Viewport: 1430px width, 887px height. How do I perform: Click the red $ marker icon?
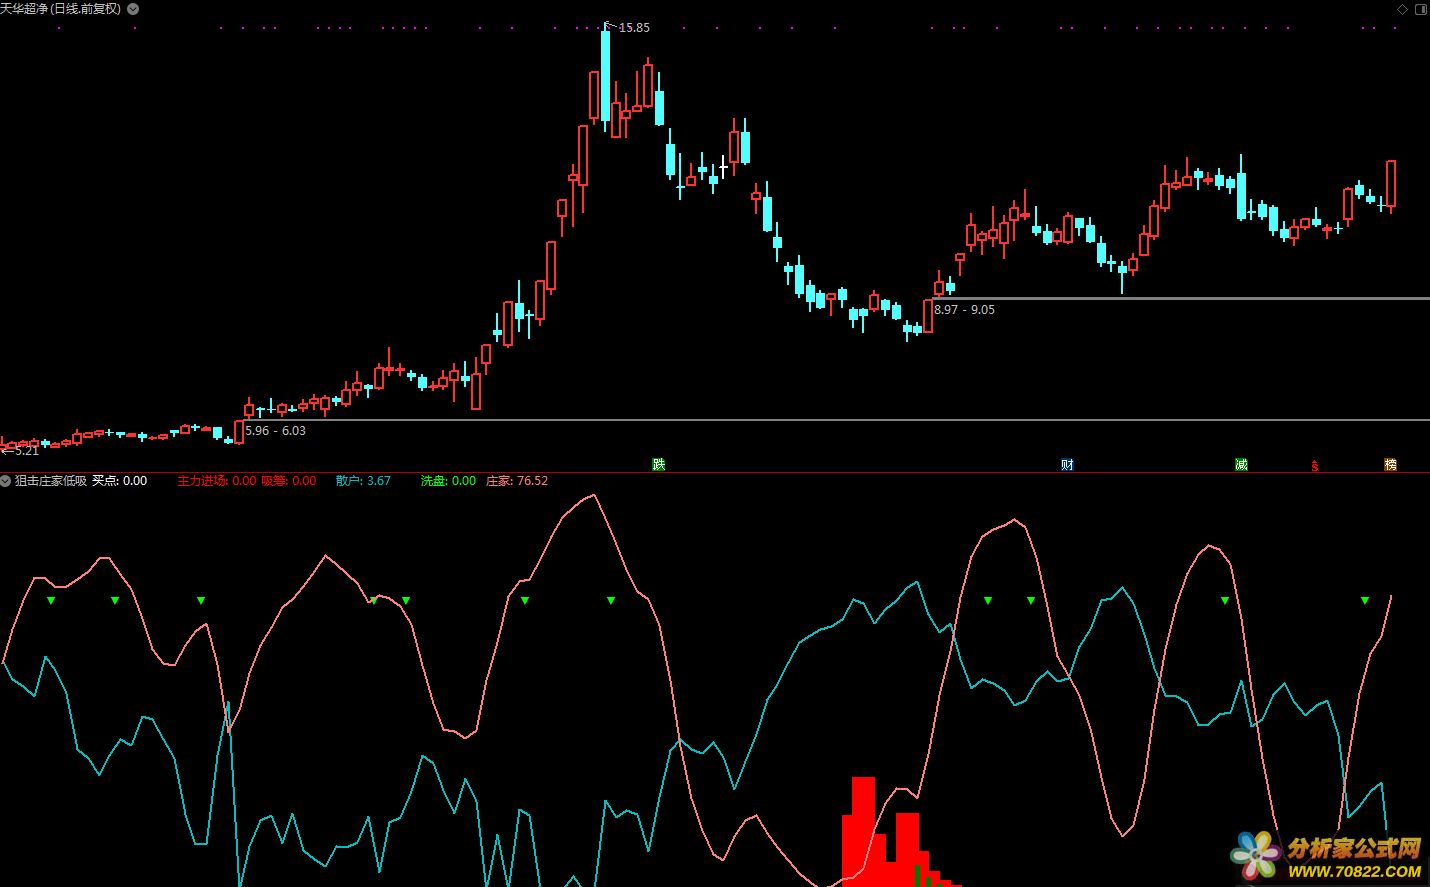(1315, 466)
